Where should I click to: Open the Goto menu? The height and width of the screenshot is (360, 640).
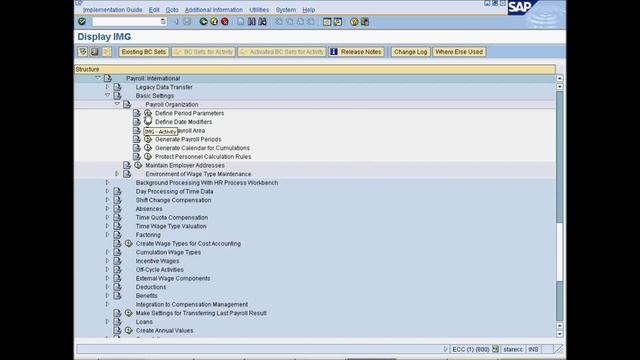click(x=172, y=10)
